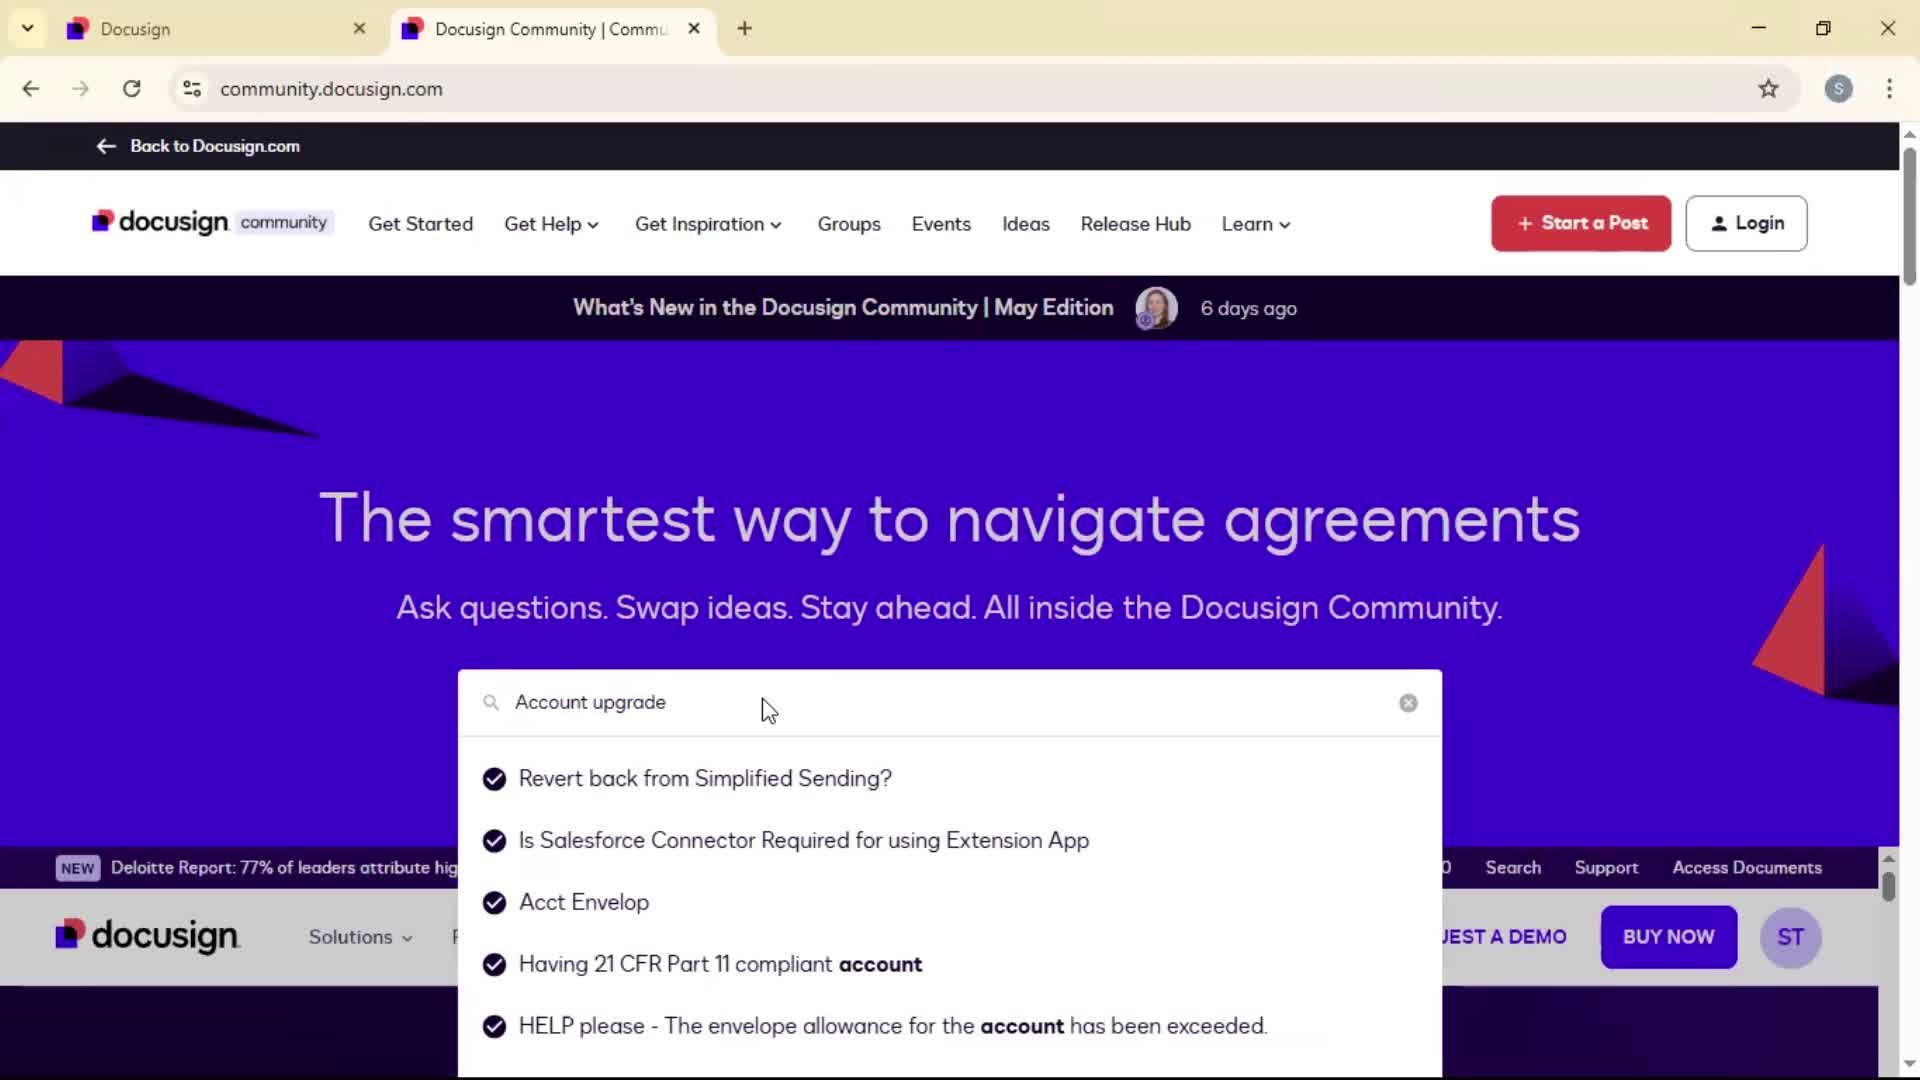1920x1080 pixels.
Task: Open Chrome's three-dot menu
Action: point(1889,89)
